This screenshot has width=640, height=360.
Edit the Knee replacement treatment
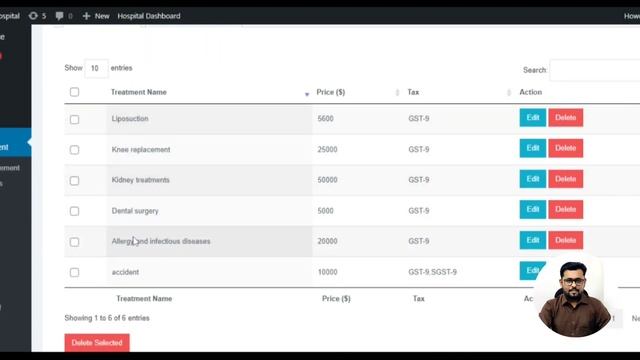[x=533, y=148]
